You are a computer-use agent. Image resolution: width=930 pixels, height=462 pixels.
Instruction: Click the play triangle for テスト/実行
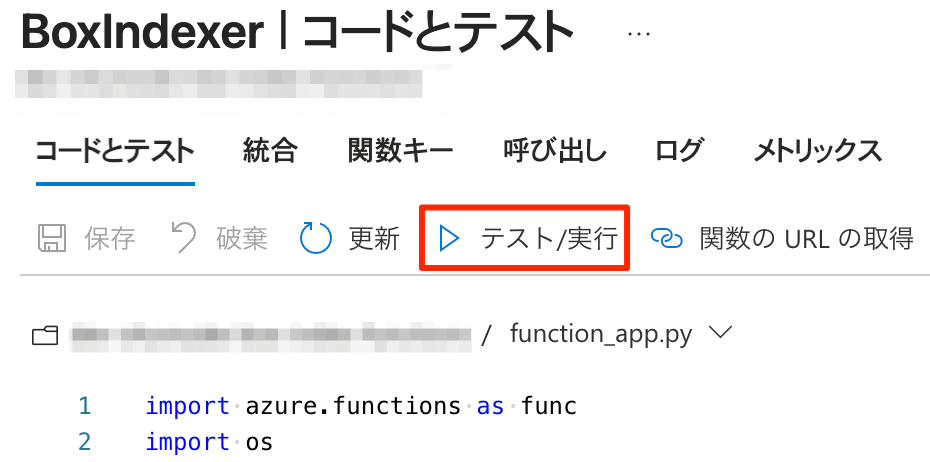[x=449, y=239]
